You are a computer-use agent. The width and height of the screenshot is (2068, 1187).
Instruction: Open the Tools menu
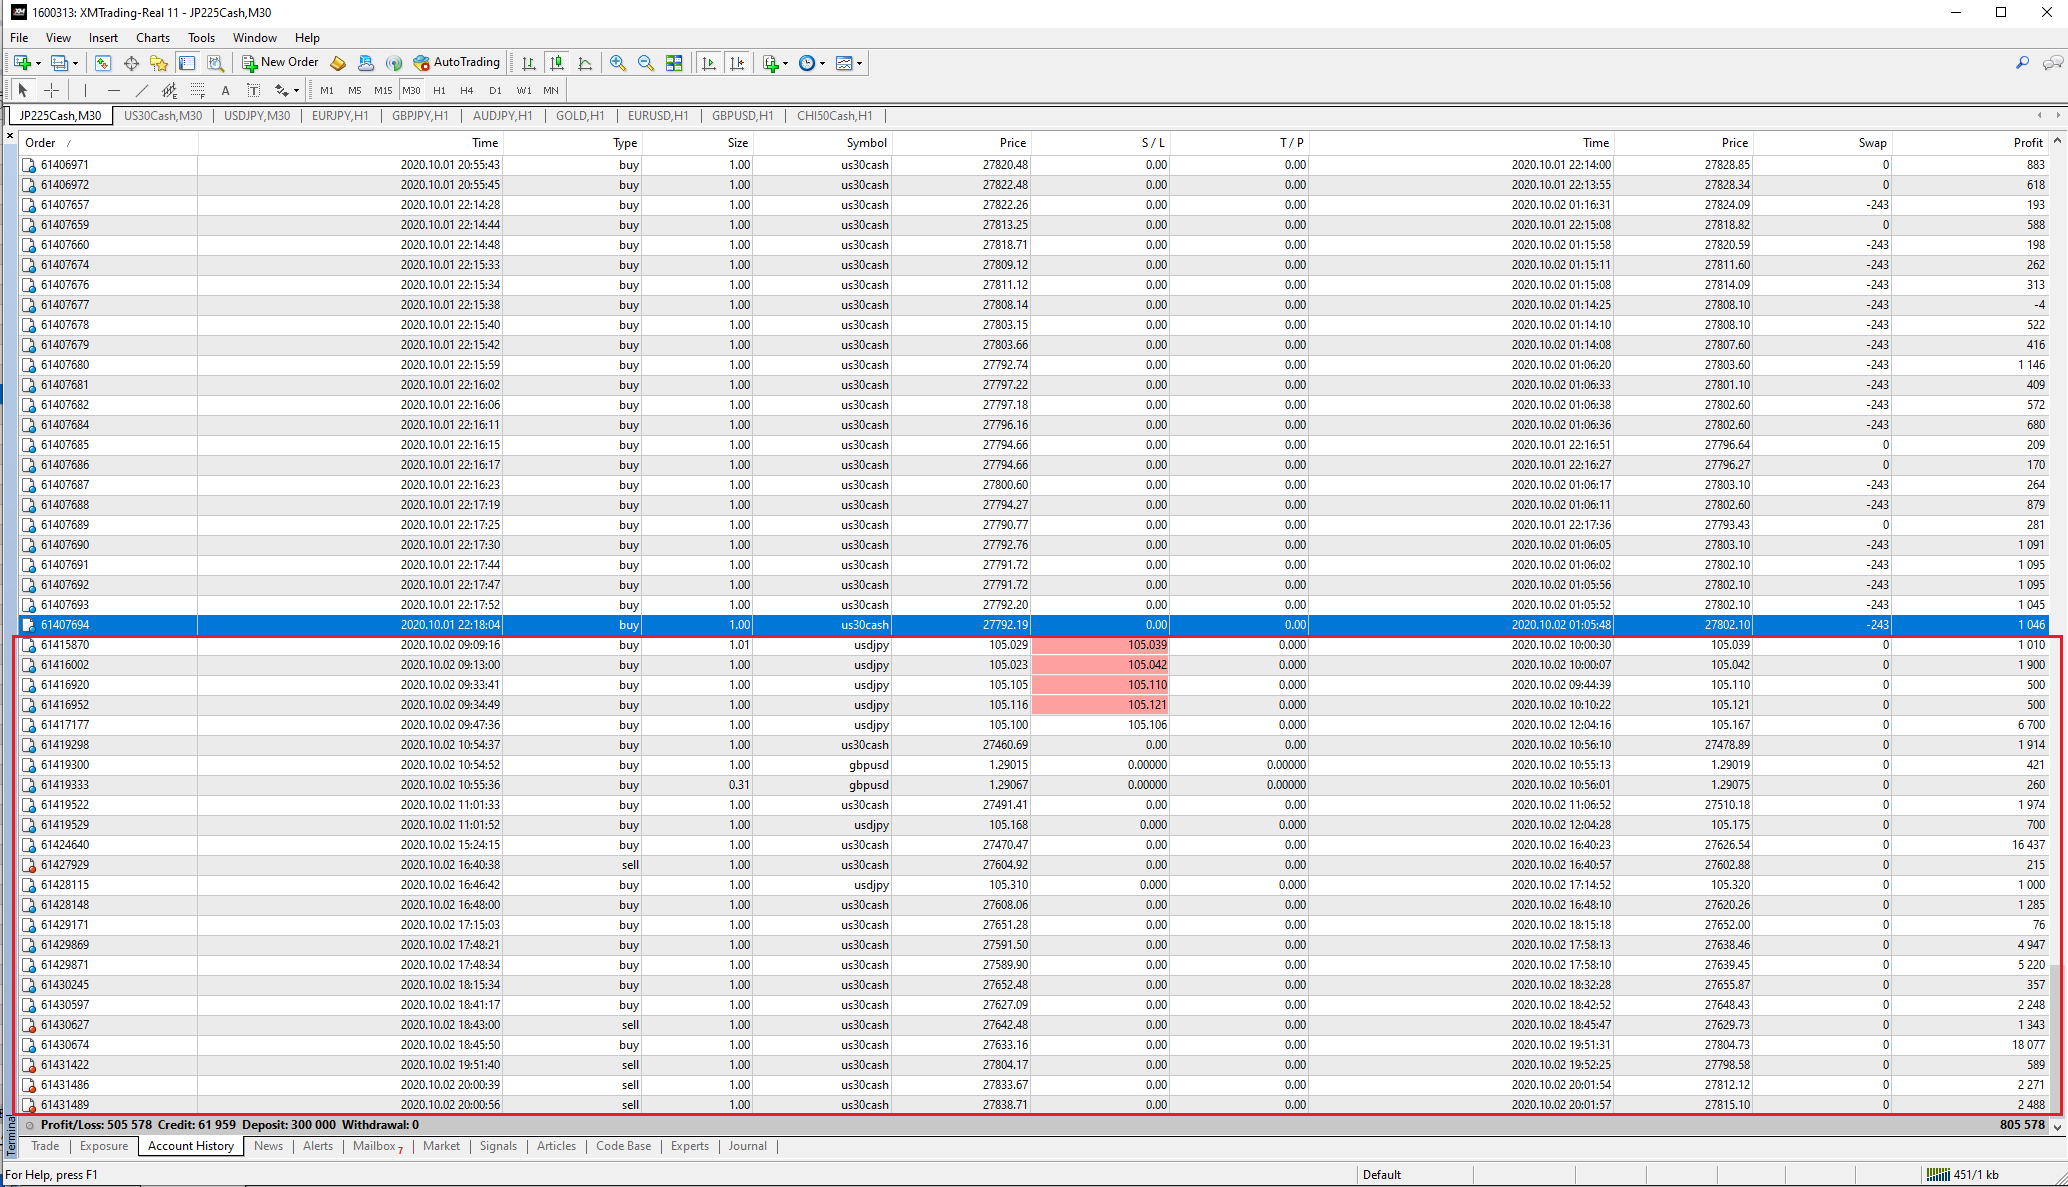(201, 37)
